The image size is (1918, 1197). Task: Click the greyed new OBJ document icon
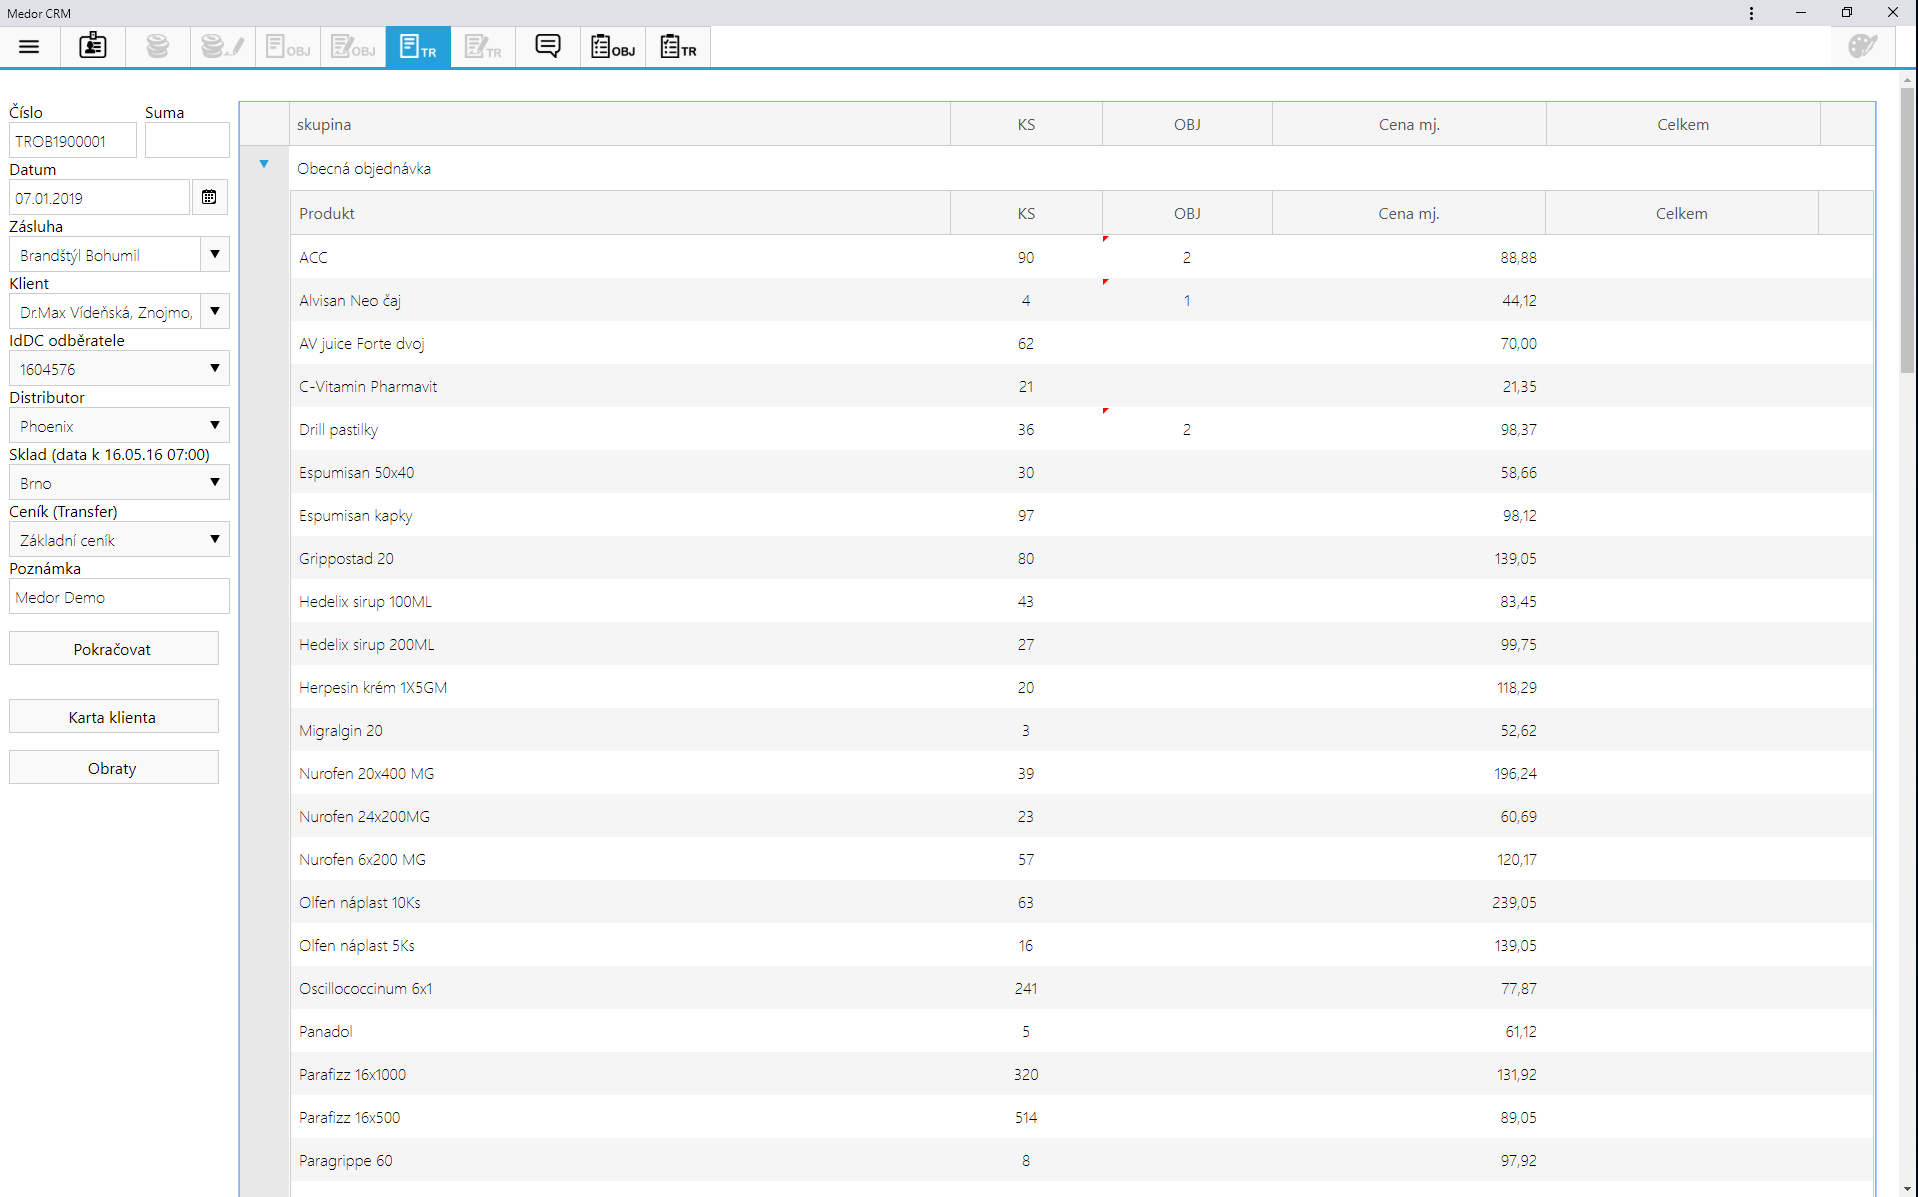point(287,46)
